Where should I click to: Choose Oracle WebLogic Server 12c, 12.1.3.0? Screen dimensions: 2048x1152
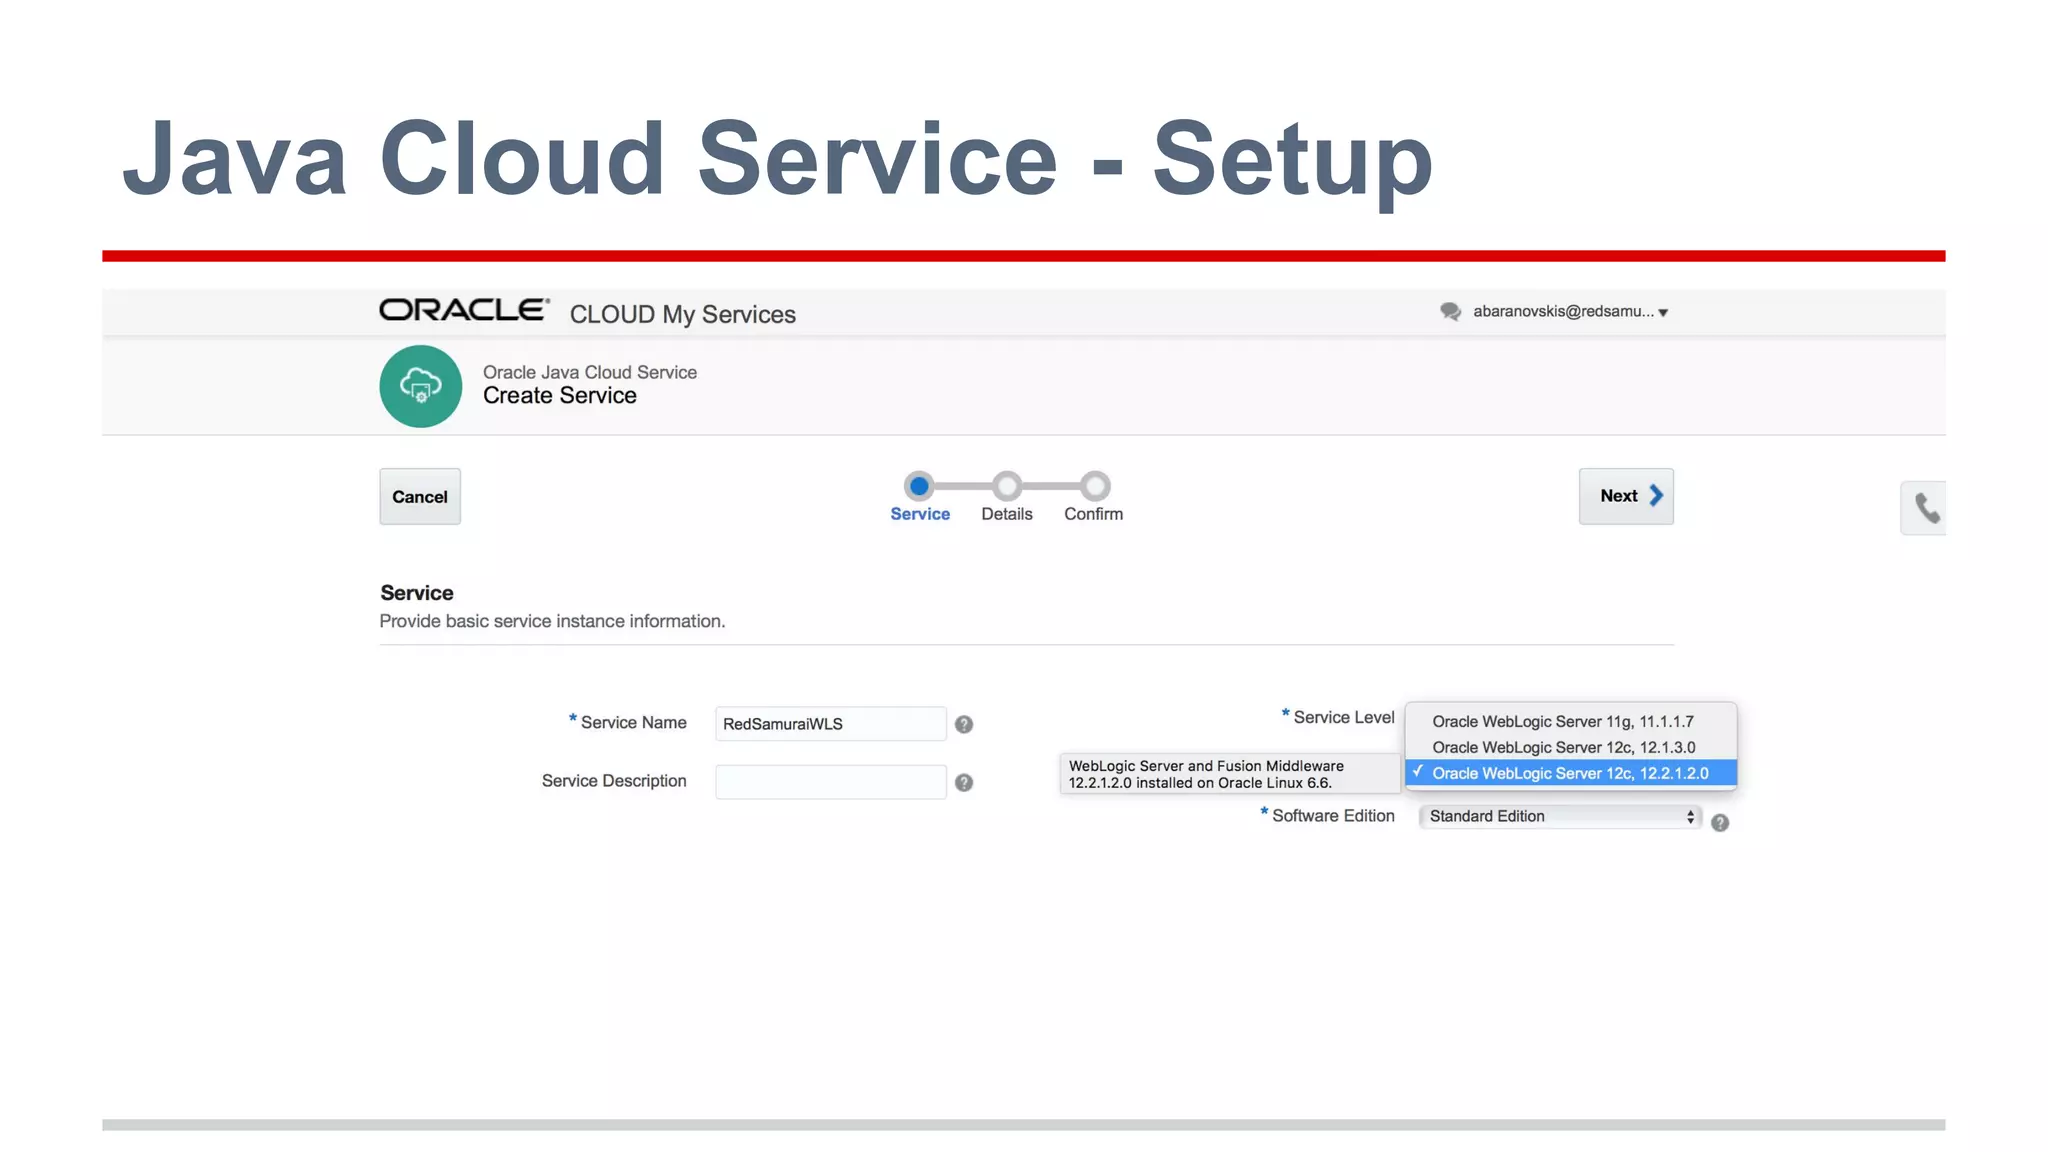tap(1571, 747)
